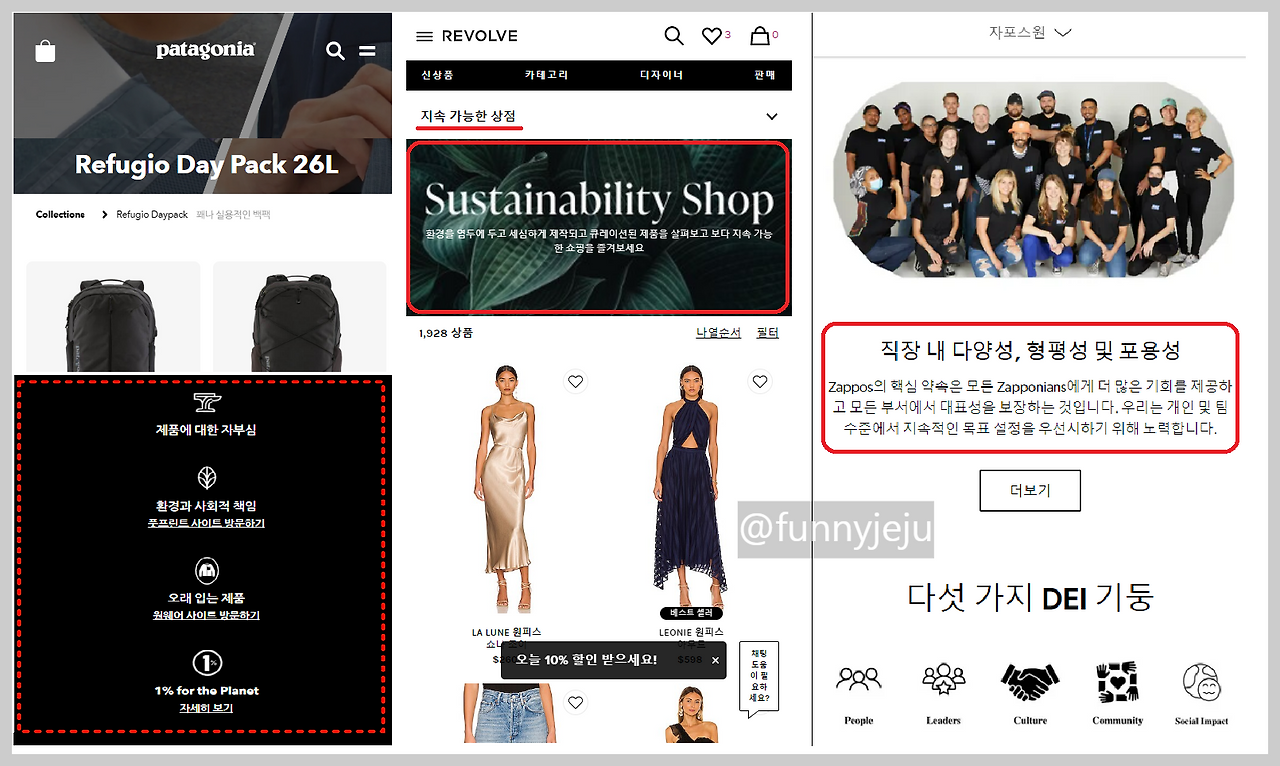The width and height of the screenshot is (1280, 766).
Task: Click the Culture handshake icon
Action: point(1030,683)
